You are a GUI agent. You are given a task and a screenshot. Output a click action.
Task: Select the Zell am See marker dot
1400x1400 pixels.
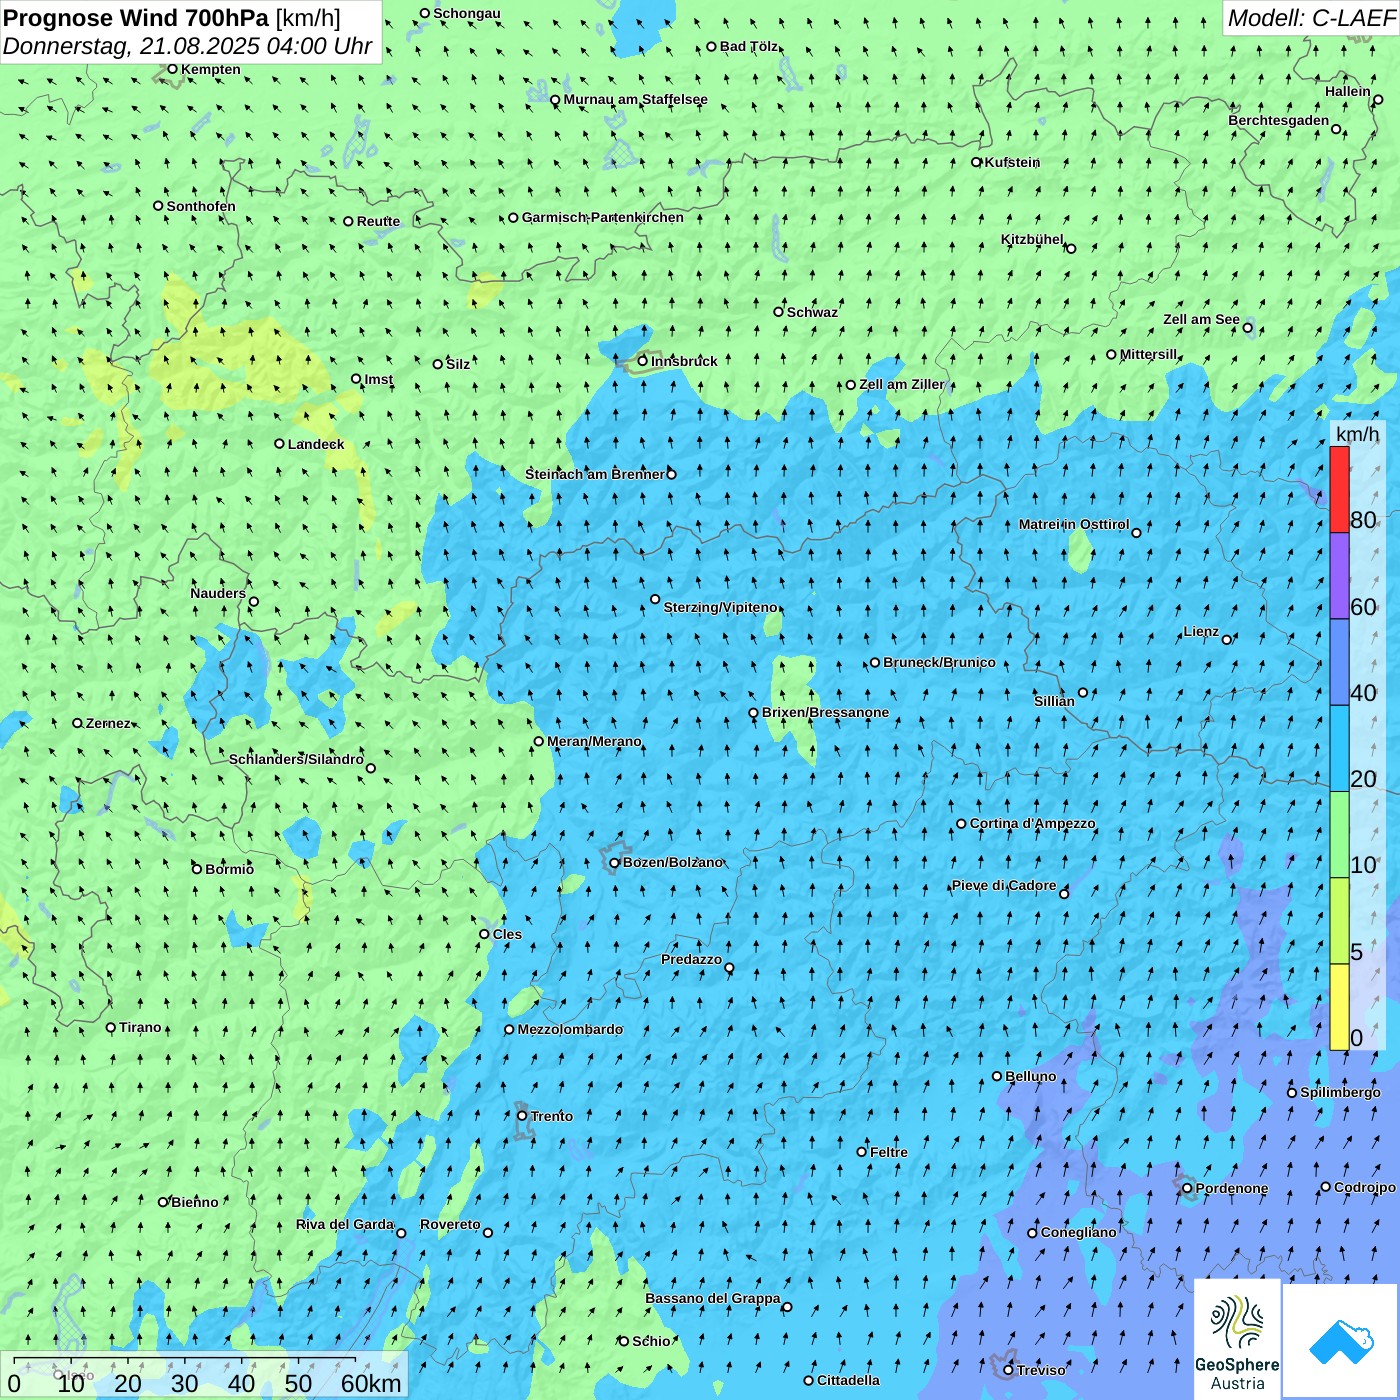1248,328
